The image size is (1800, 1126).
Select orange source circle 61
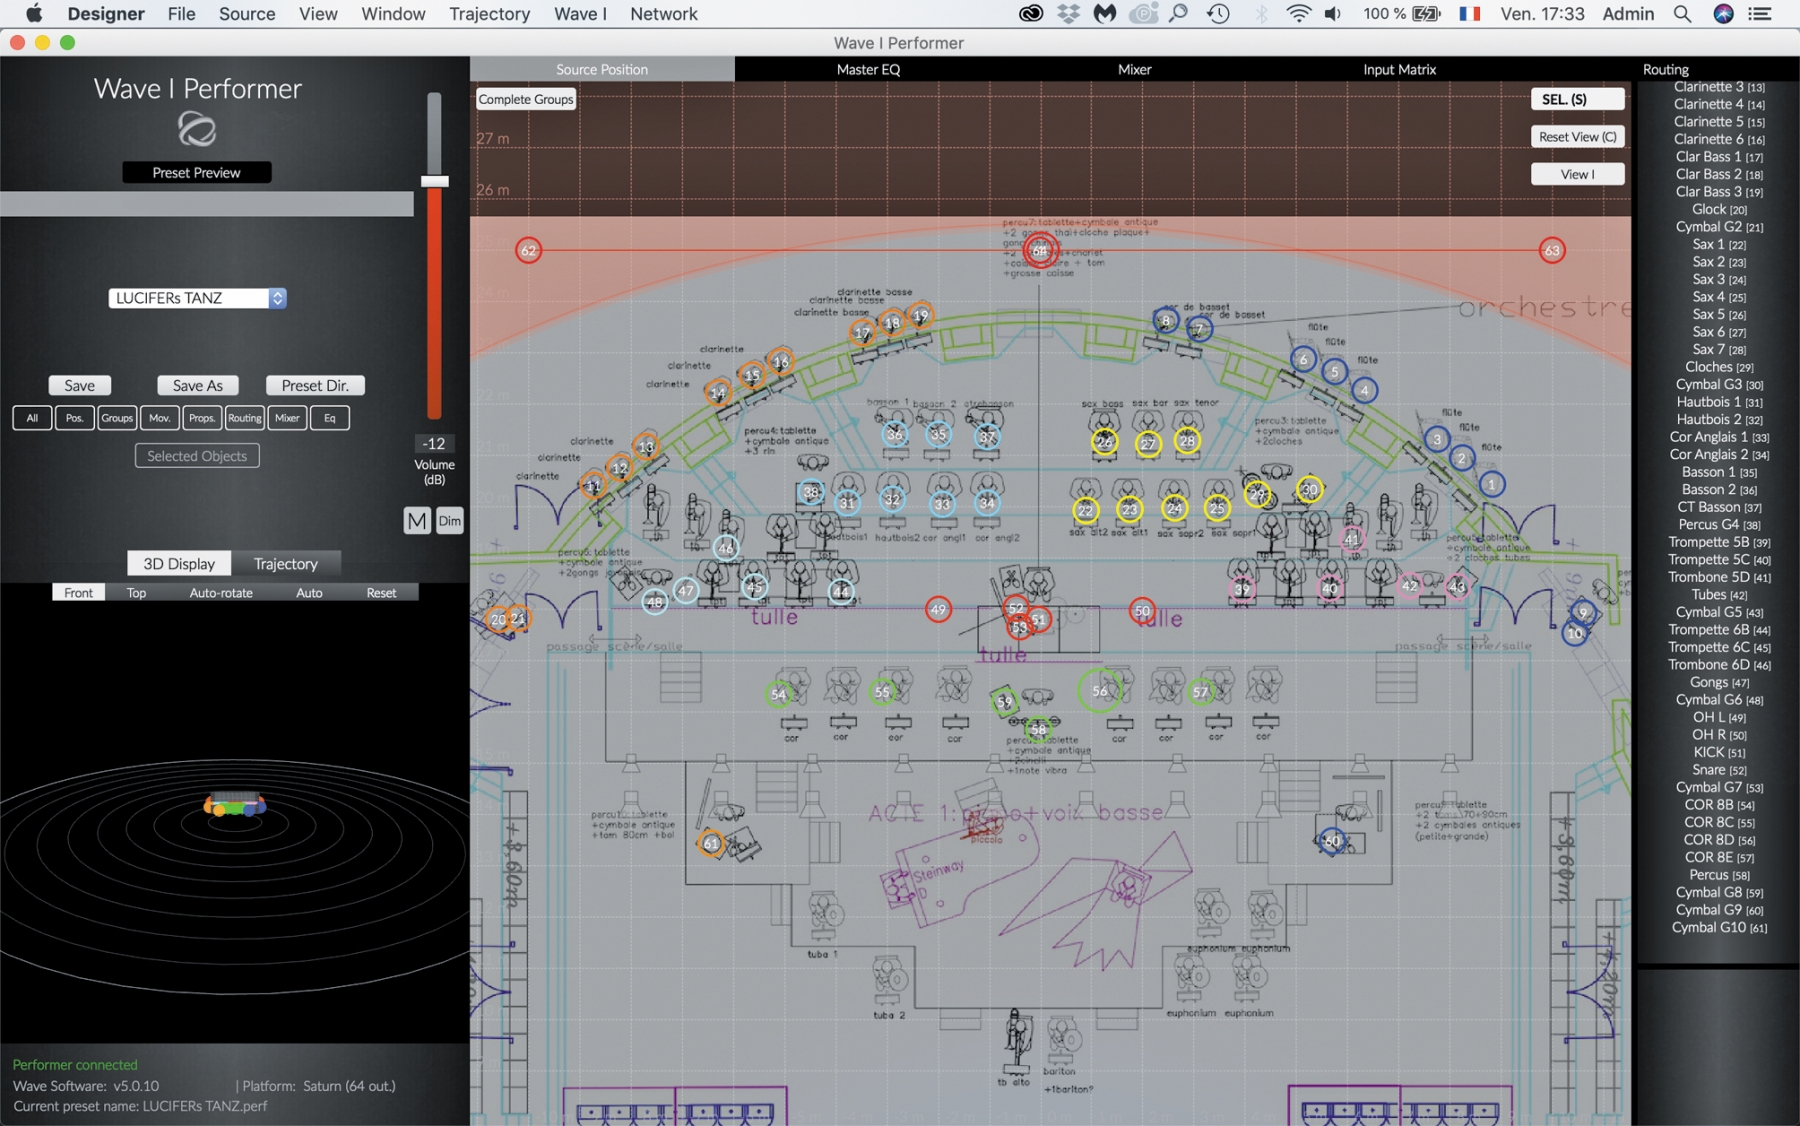click(x=710, y=843)
